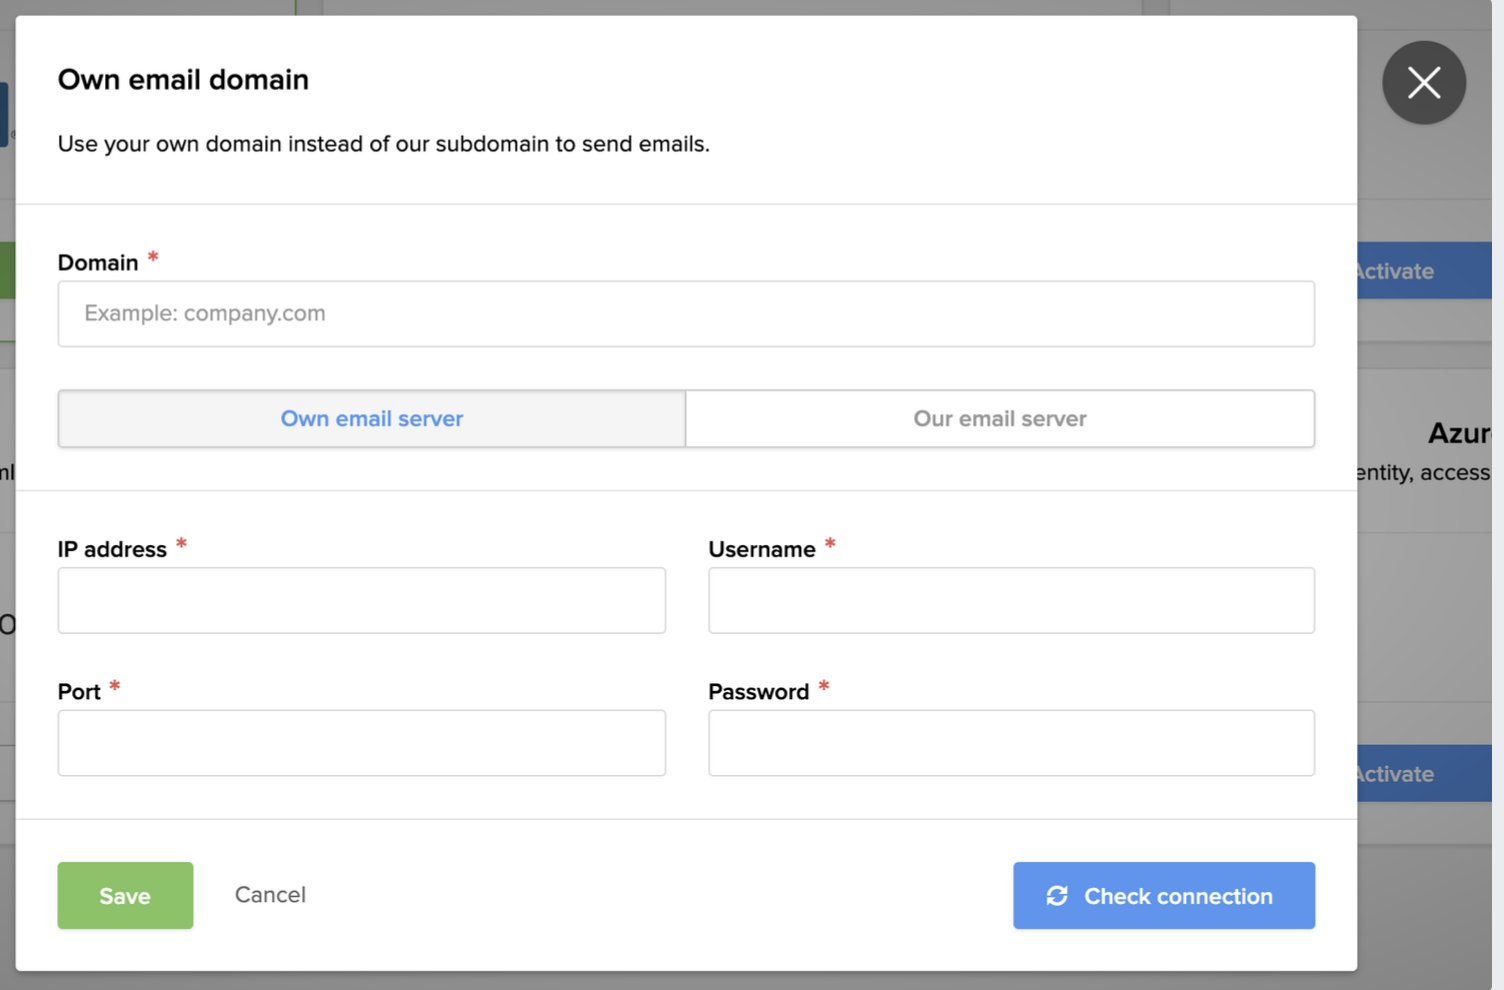The image size is (1504, 990).
Task: Click the Own email domain heading
Action: click(183, 80)
